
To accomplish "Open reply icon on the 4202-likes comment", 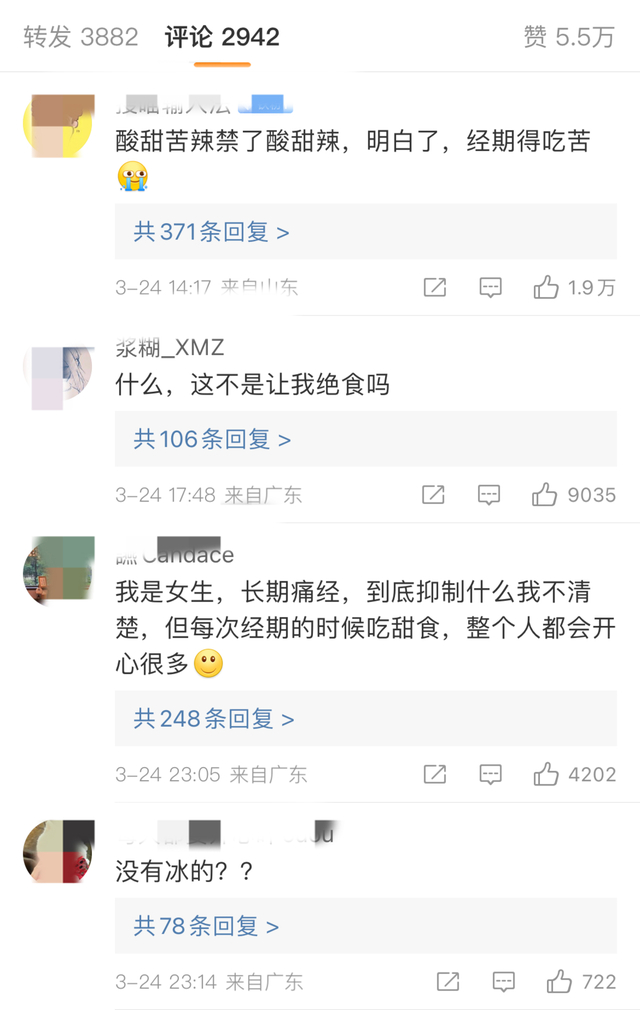I will coord(490,774).
